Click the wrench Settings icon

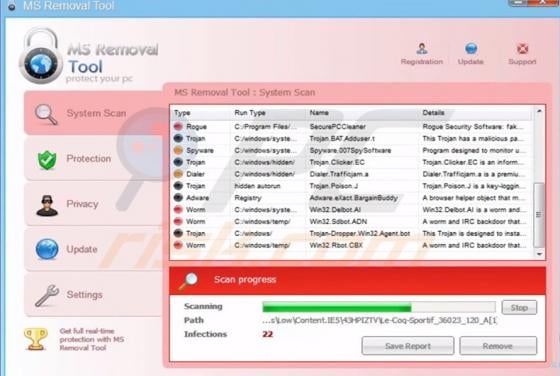tap(47, 295)
